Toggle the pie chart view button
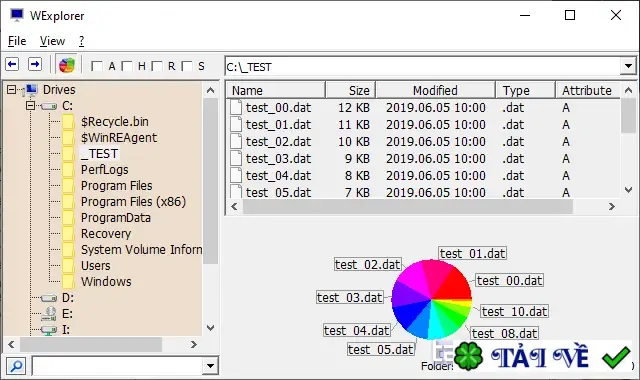The height and width of the screenshot is (380, 640). (x=67, y=65)
